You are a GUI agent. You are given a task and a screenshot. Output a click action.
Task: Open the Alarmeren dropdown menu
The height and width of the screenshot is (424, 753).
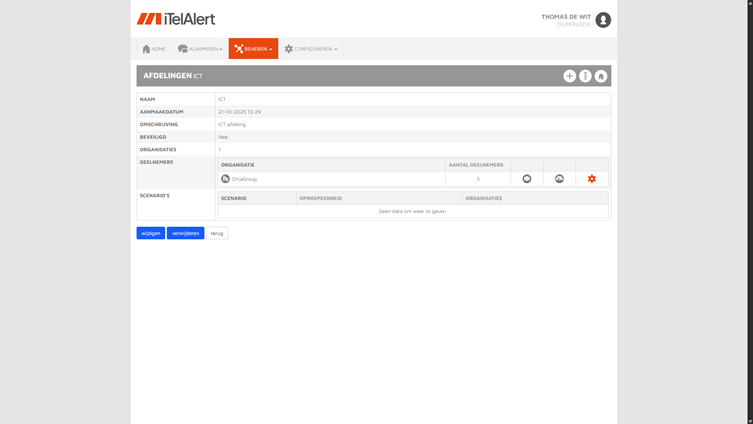point(200,48)
